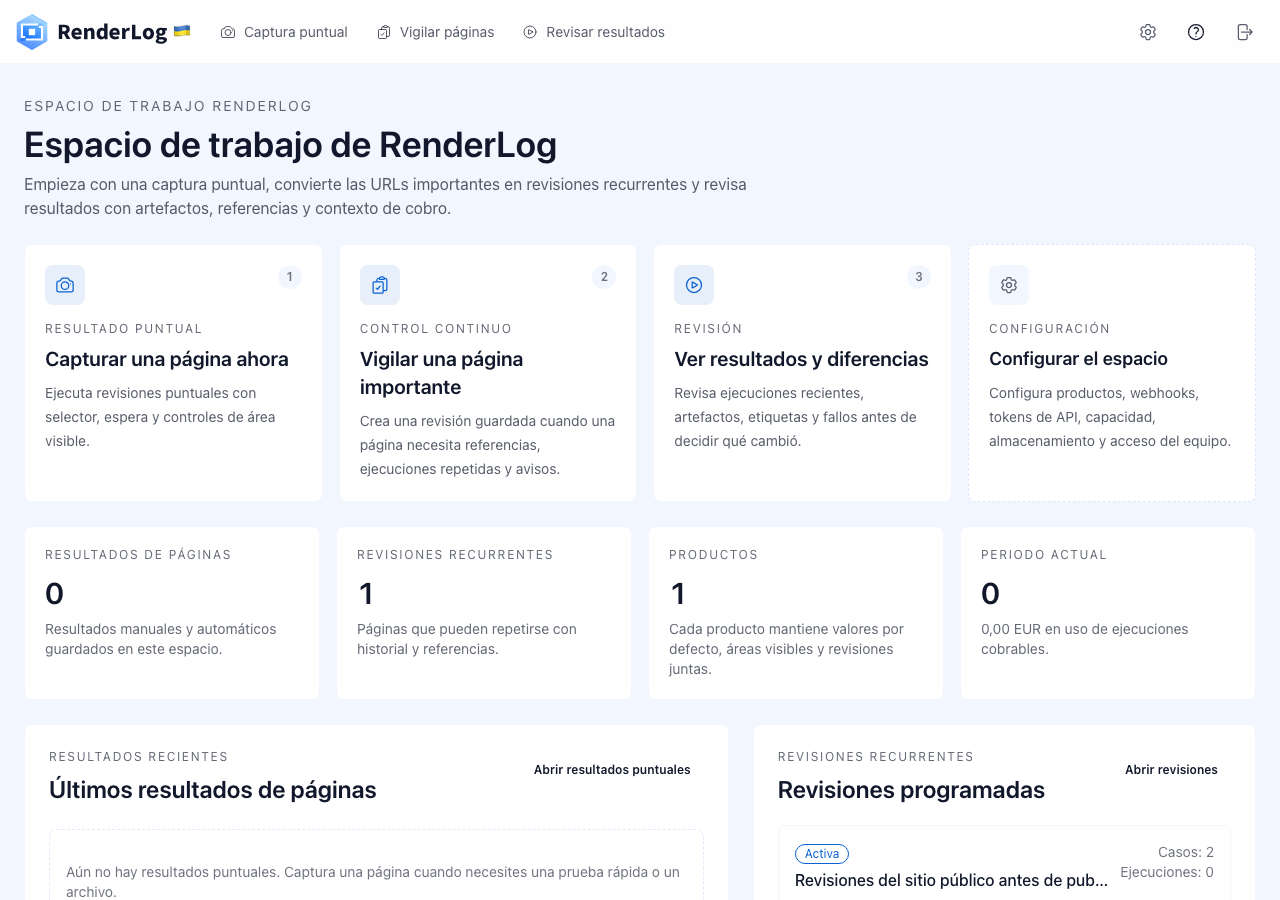Screen dimensions: 1280x900
Task: Click 'Aún no hay resultados puntuales' message
Action: coord(373,881)
